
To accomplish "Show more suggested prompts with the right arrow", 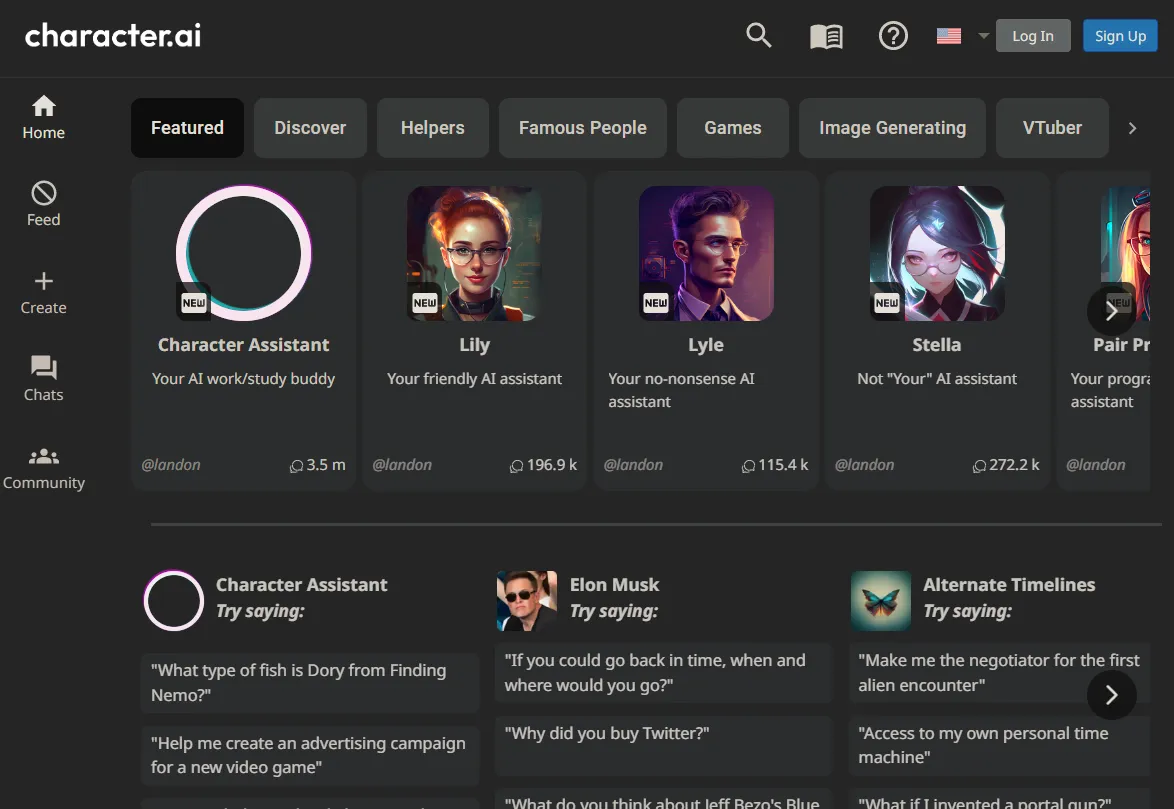I will (1111, 694).
